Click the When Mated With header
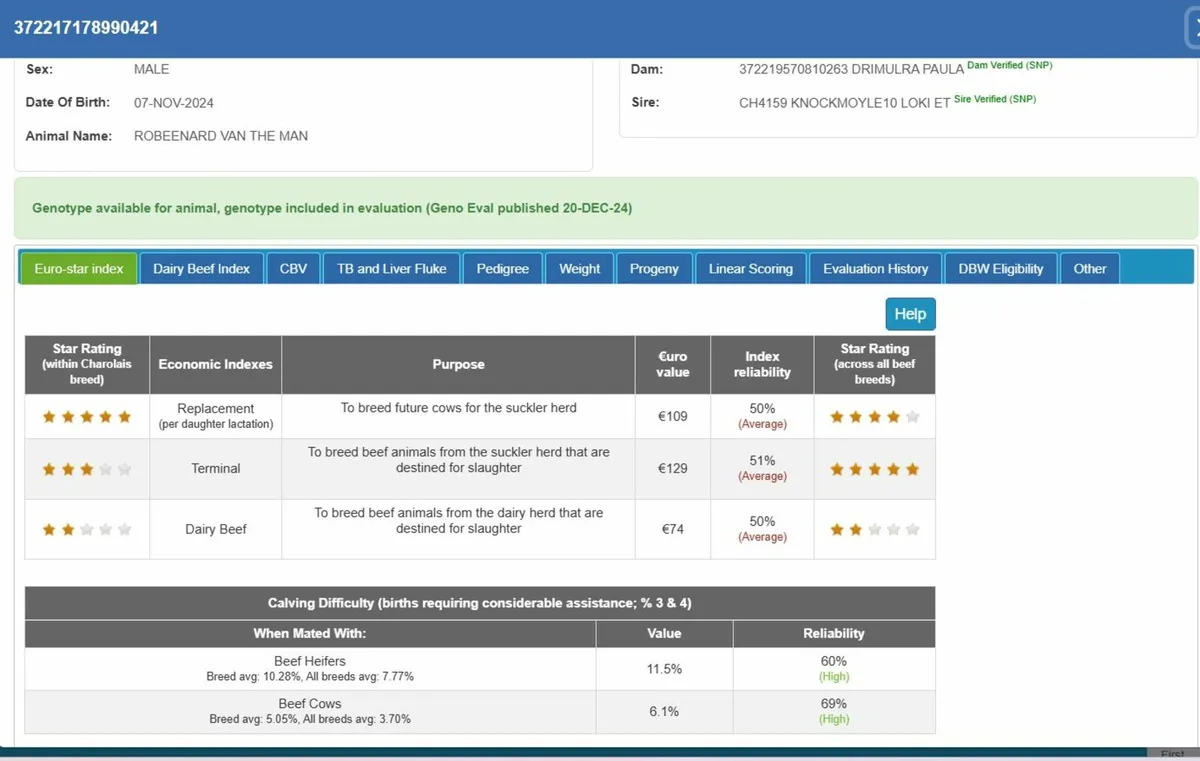Image resolution: width=1200 pixels, height=761 pixels. tap(310, 634)
